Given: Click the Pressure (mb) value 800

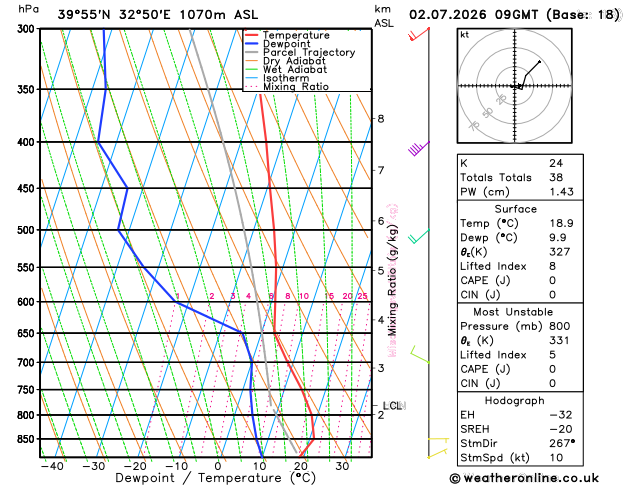Looking at the screenshot, I should (x=560, y=326).
